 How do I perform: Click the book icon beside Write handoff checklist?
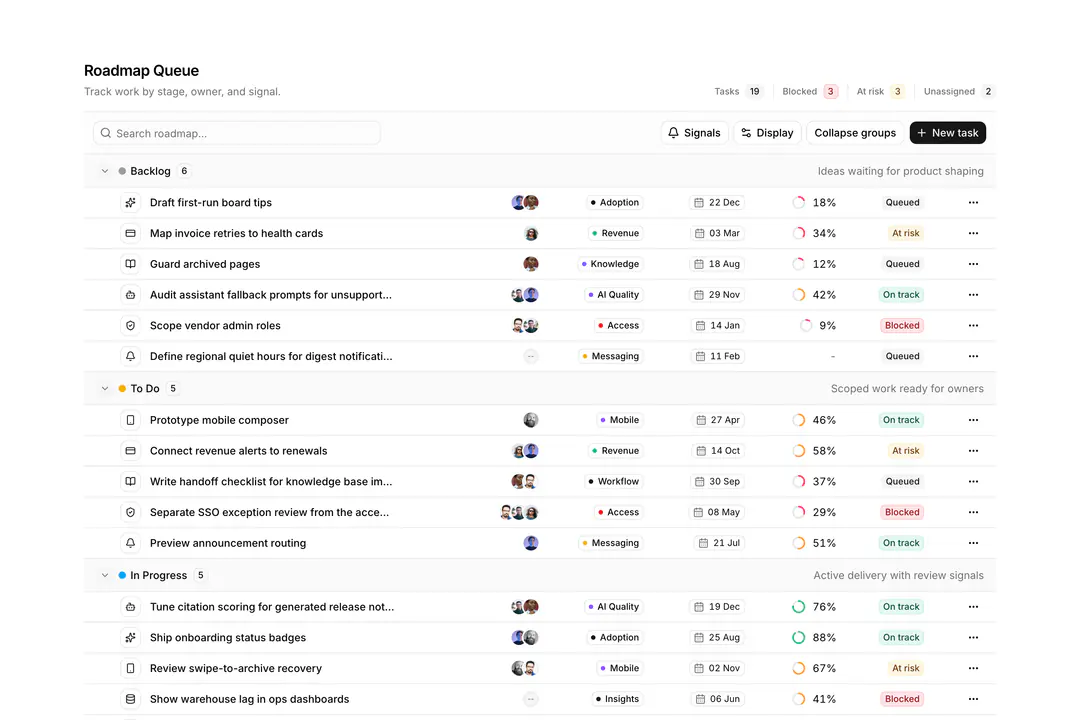click(130, 482)
